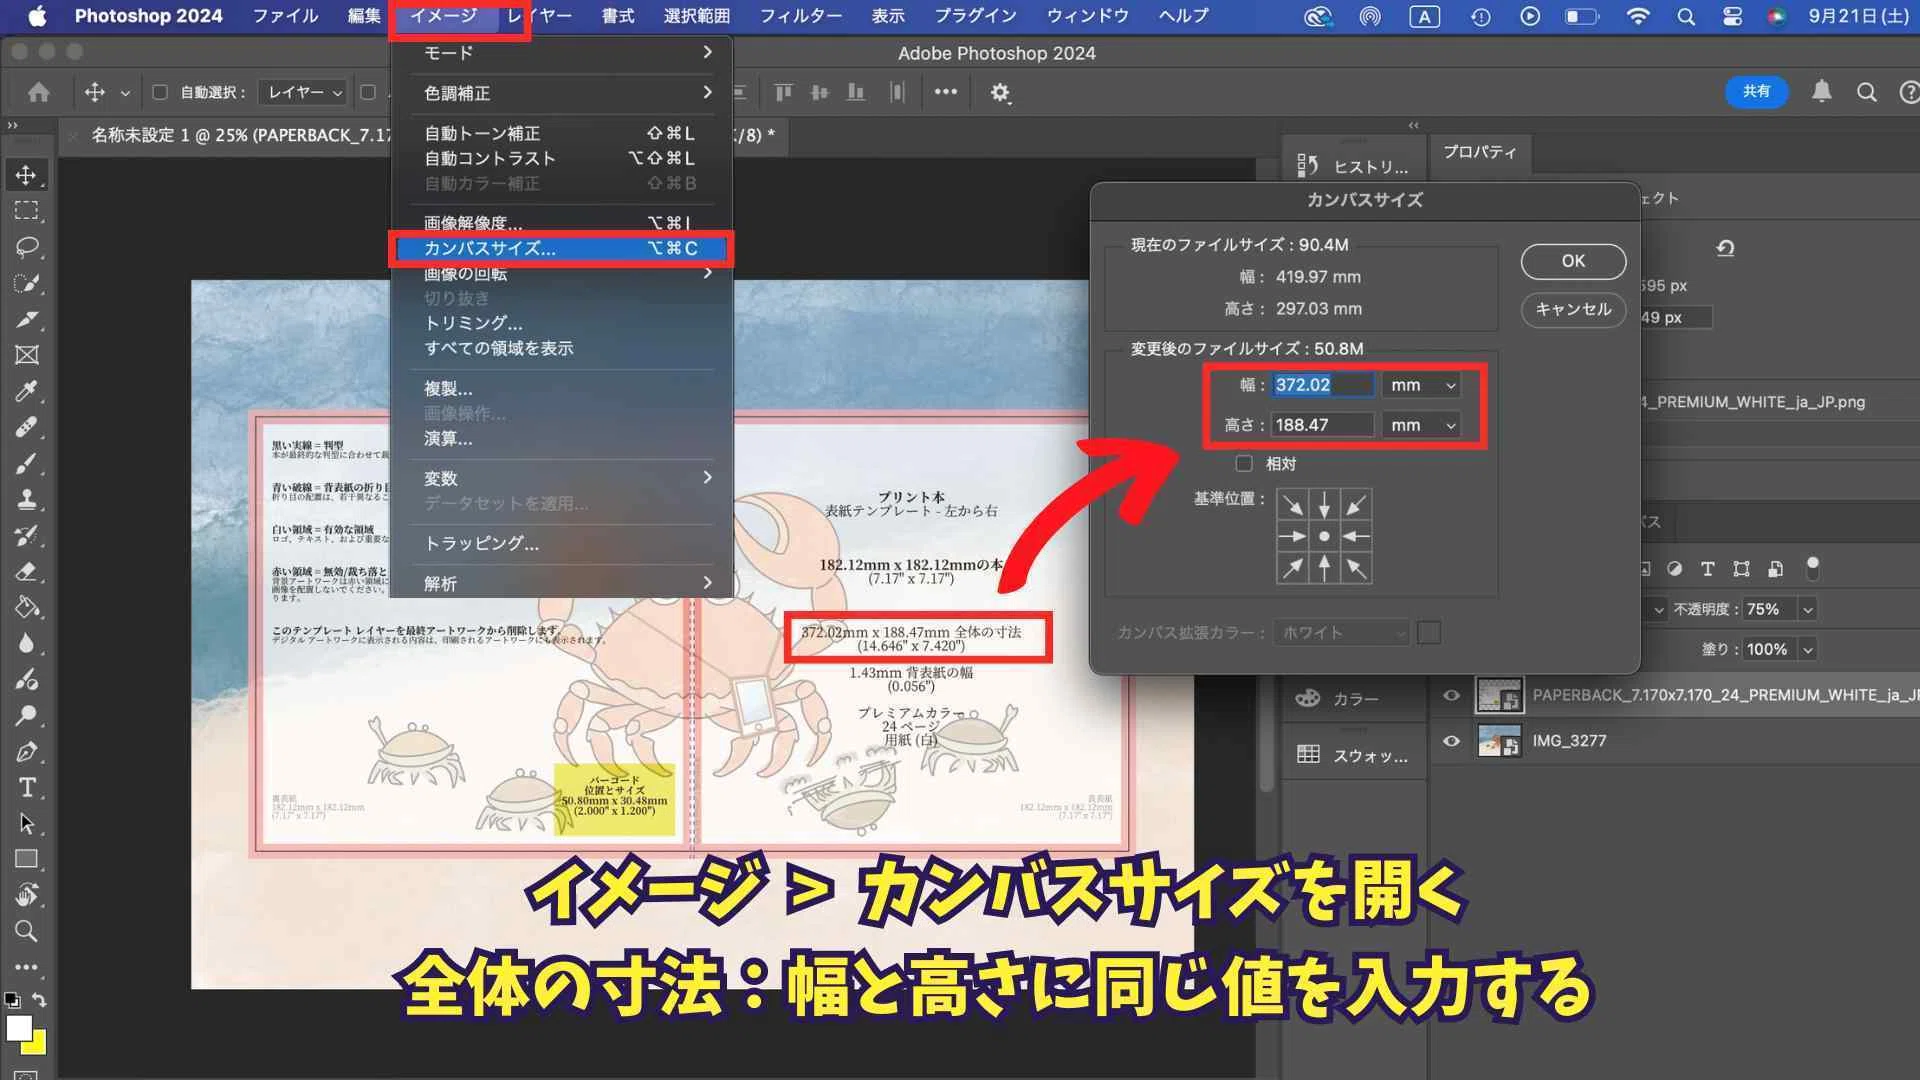Choose 画像解像度... menu entry
1920x1080 pixels.
pos(563,223)
